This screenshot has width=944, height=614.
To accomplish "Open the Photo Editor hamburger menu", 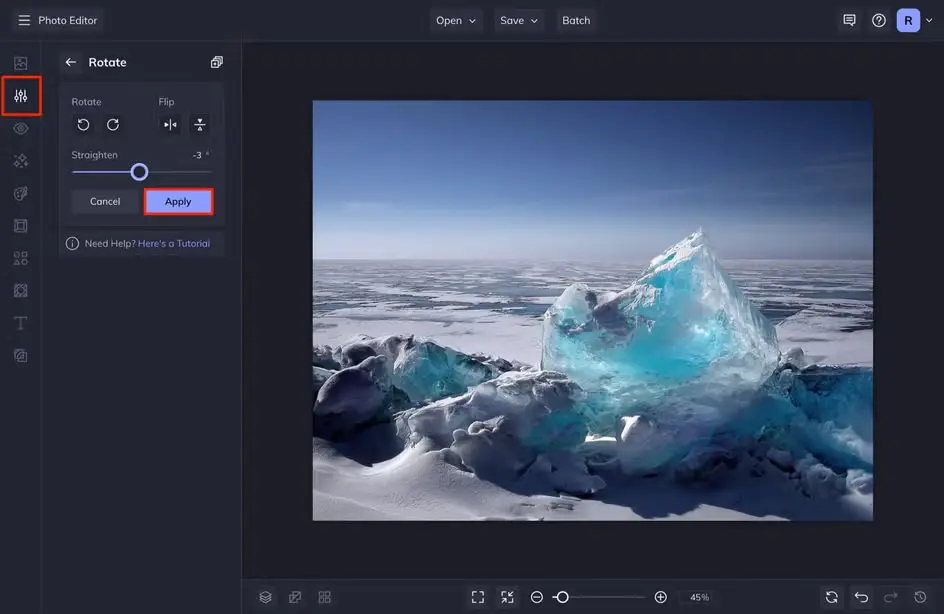I will point(24,20).
